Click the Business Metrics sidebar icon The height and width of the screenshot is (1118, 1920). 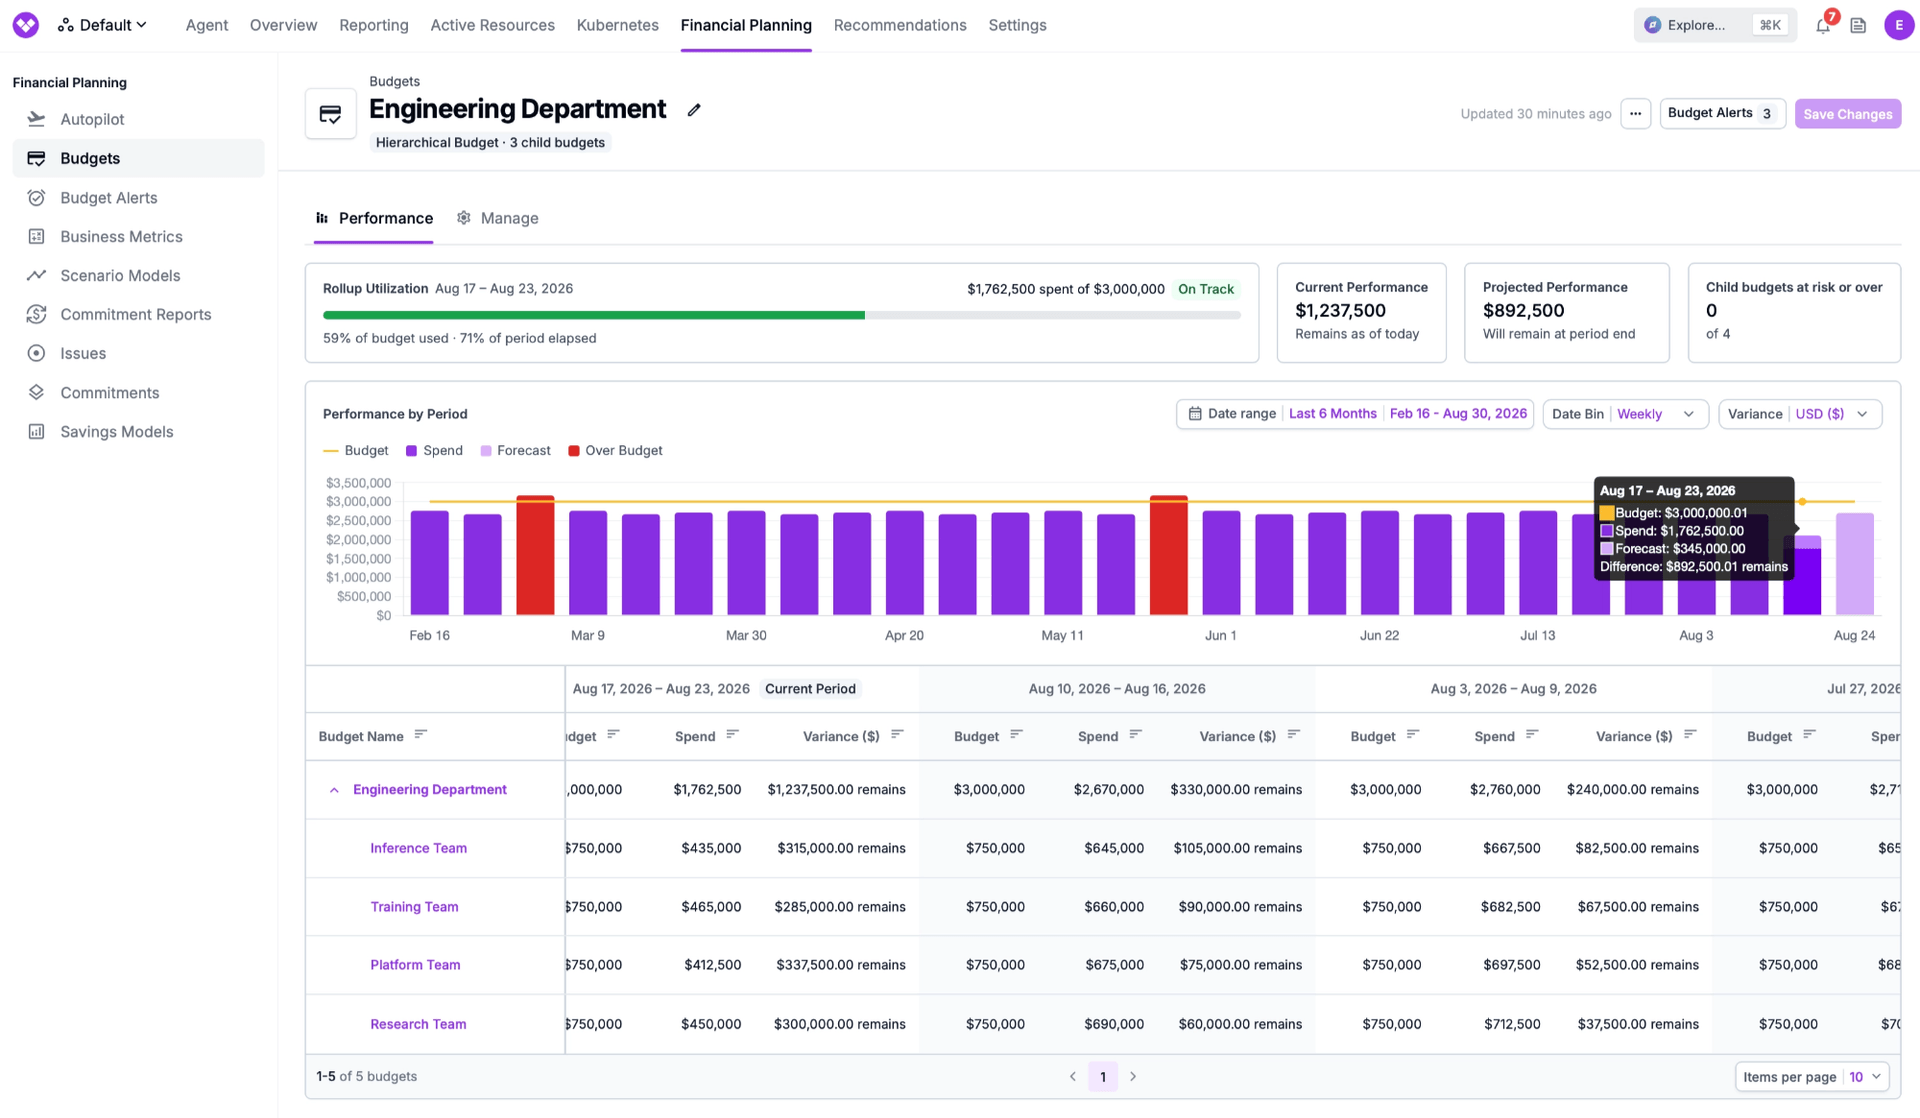click(36, 237)
